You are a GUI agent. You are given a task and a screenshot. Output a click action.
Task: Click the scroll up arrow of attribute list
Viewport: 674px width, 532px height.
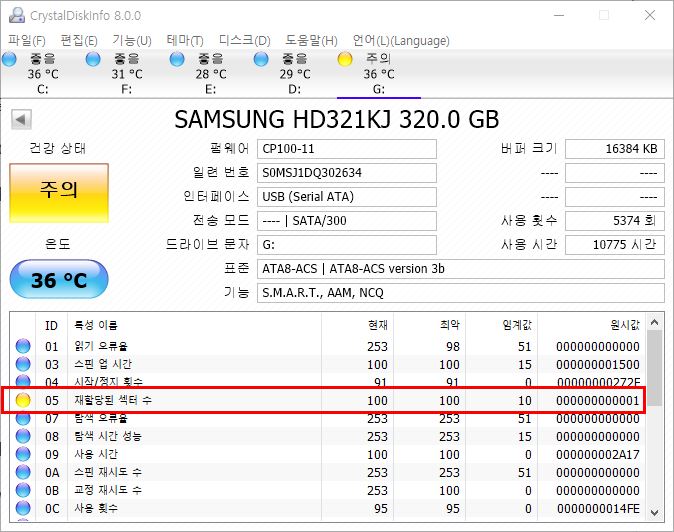[x=655, y=322]
